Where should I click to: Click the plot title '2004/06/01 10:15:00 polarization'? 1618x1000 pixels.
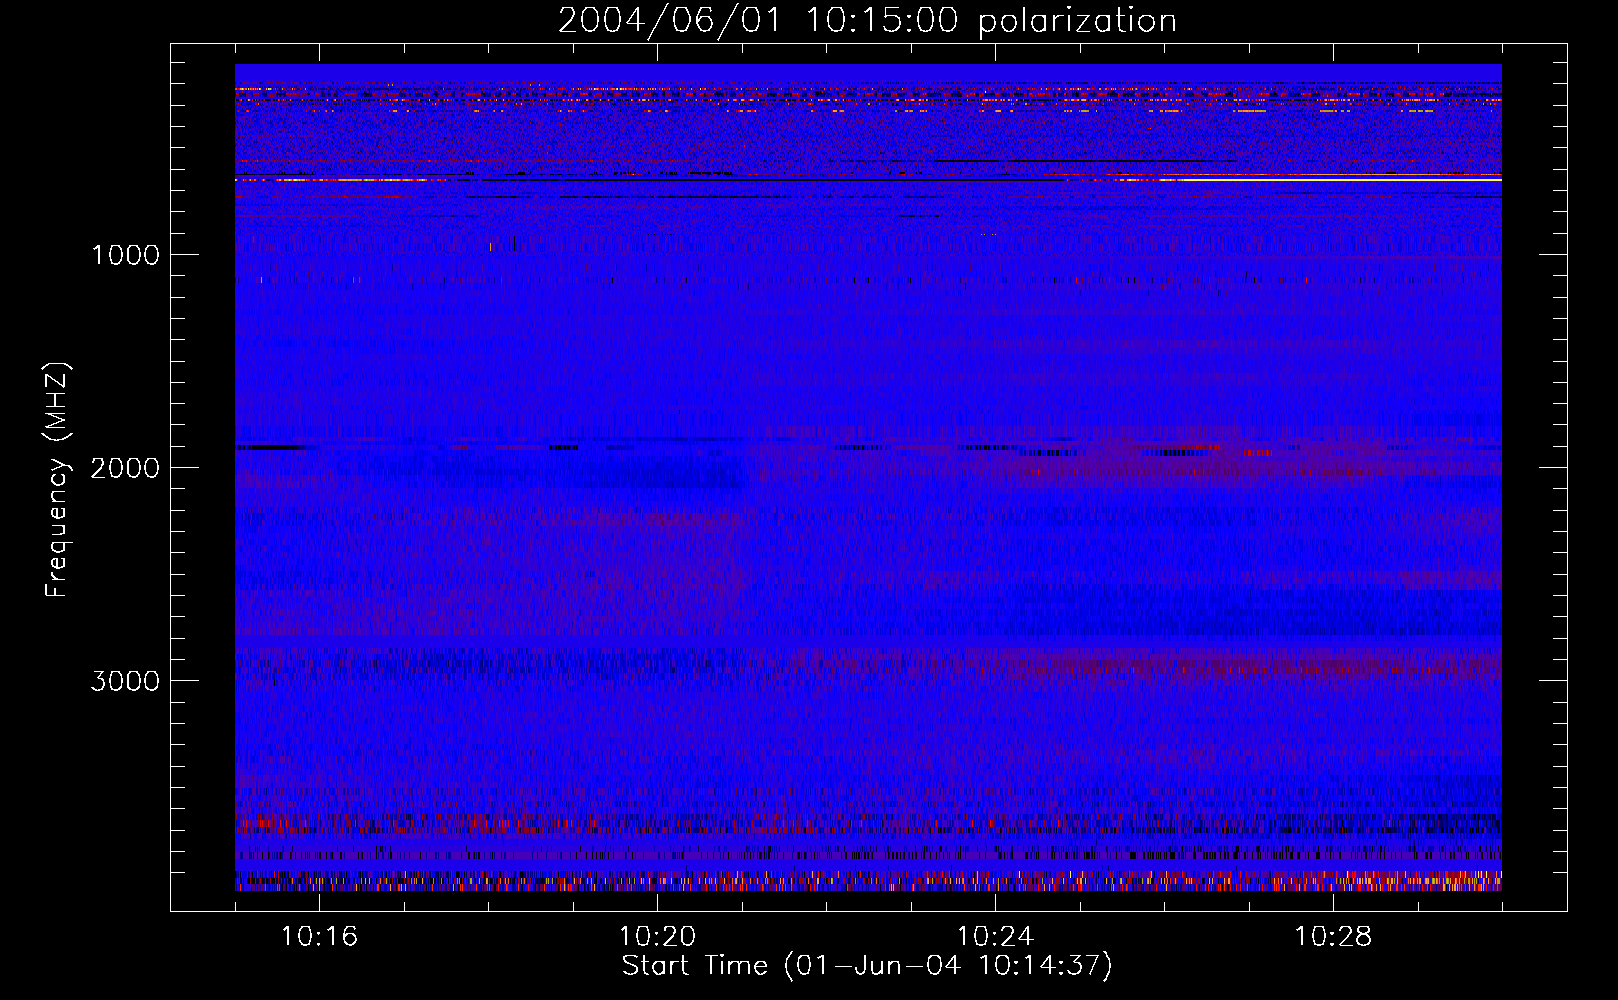click(867, 21)
